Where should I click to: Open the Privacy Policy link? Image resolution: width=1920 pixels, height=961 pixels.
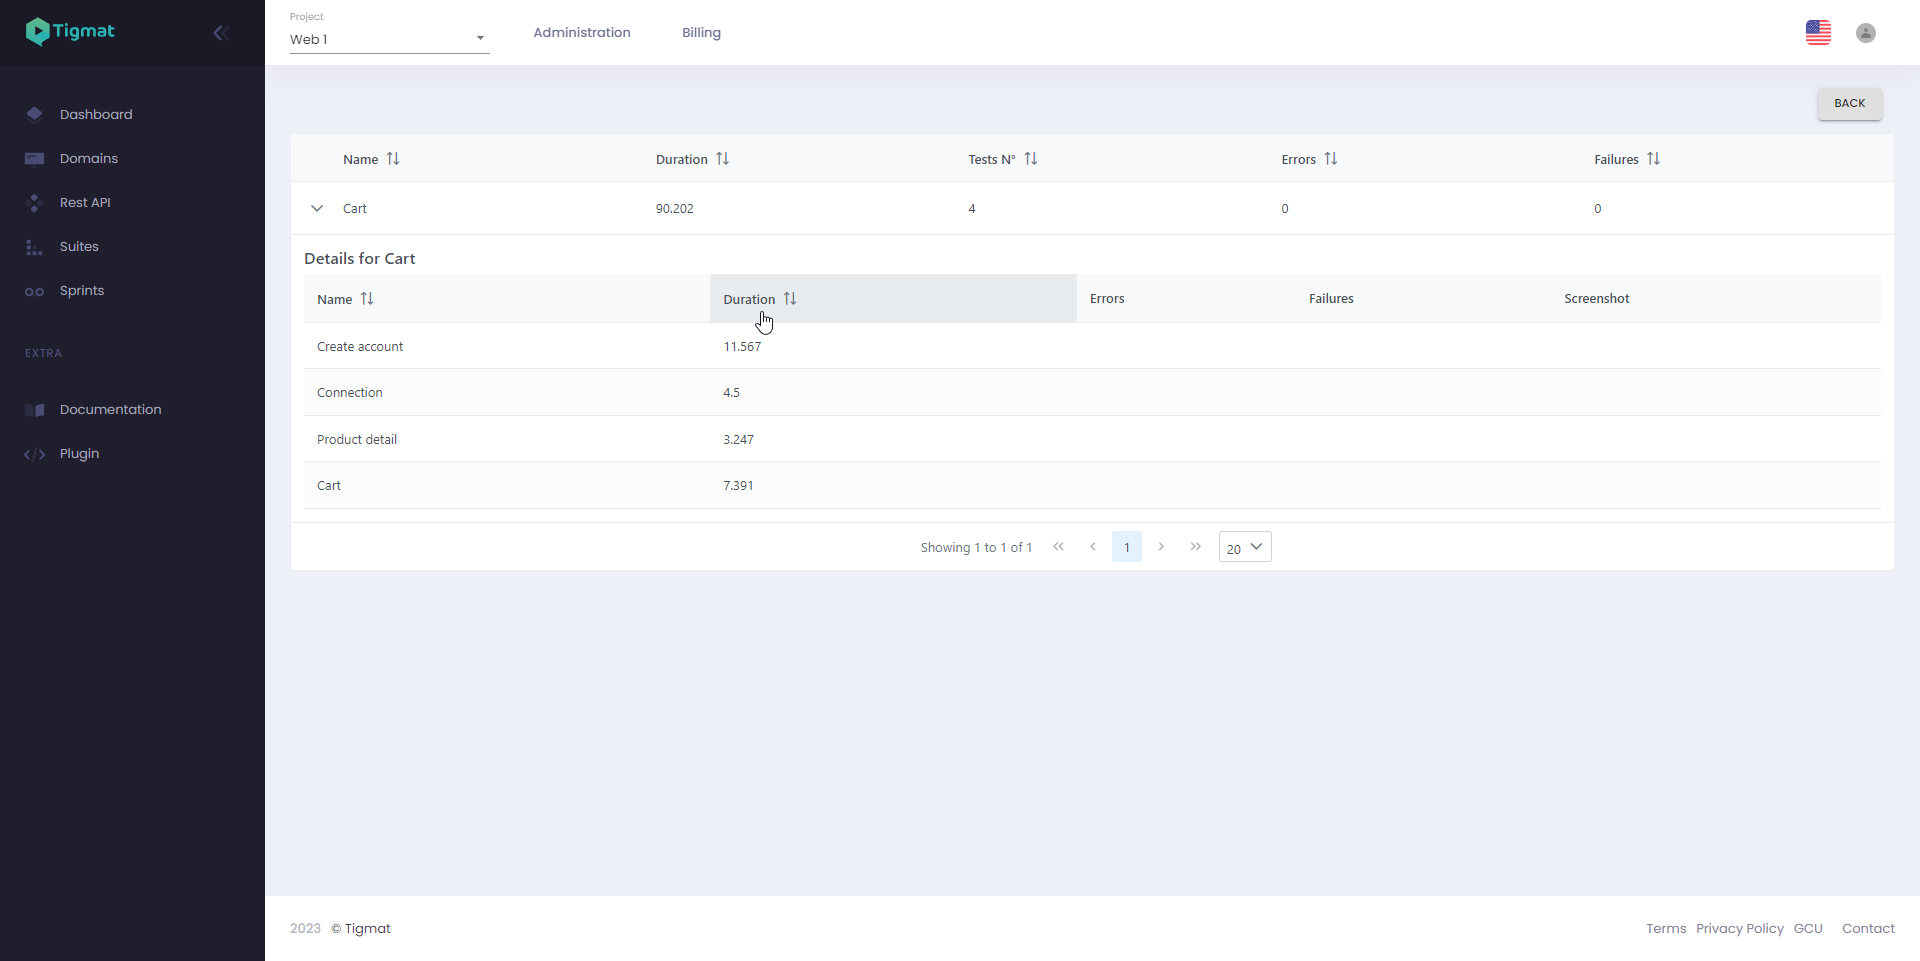click(1739, 929)
